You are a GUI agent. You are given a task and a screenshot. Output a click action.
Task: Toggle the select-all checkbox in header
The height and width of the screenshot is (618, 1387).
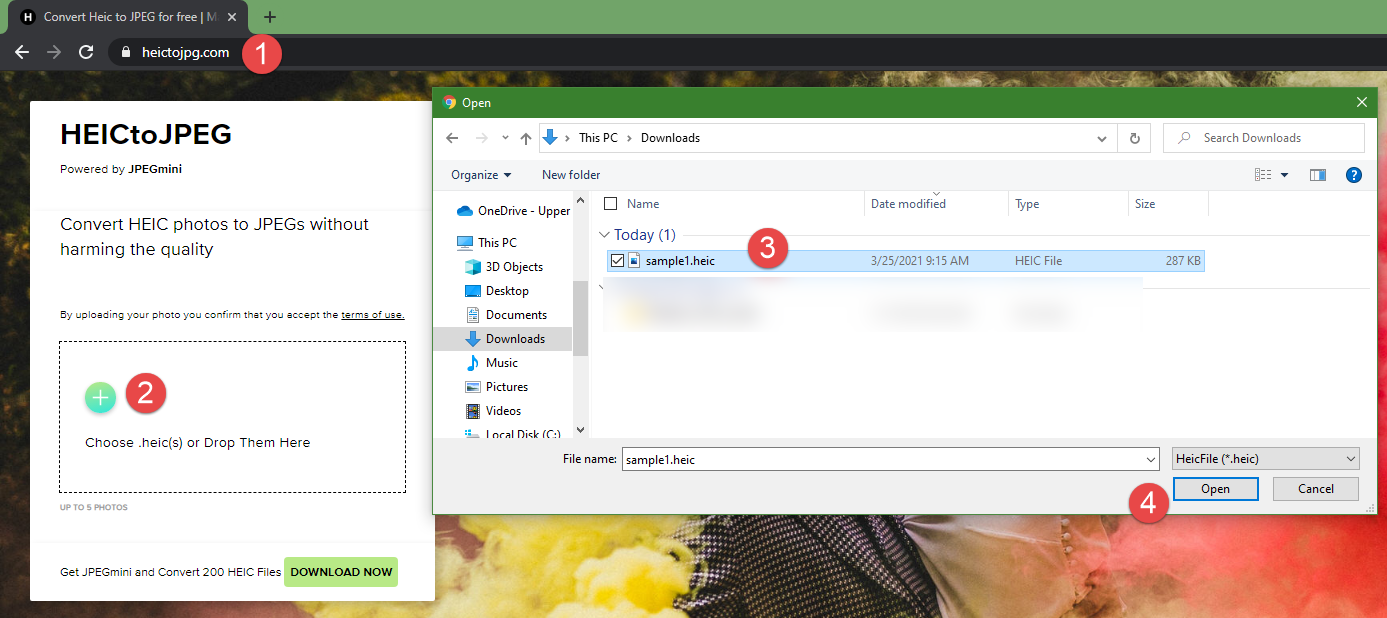tap(611, 204)
